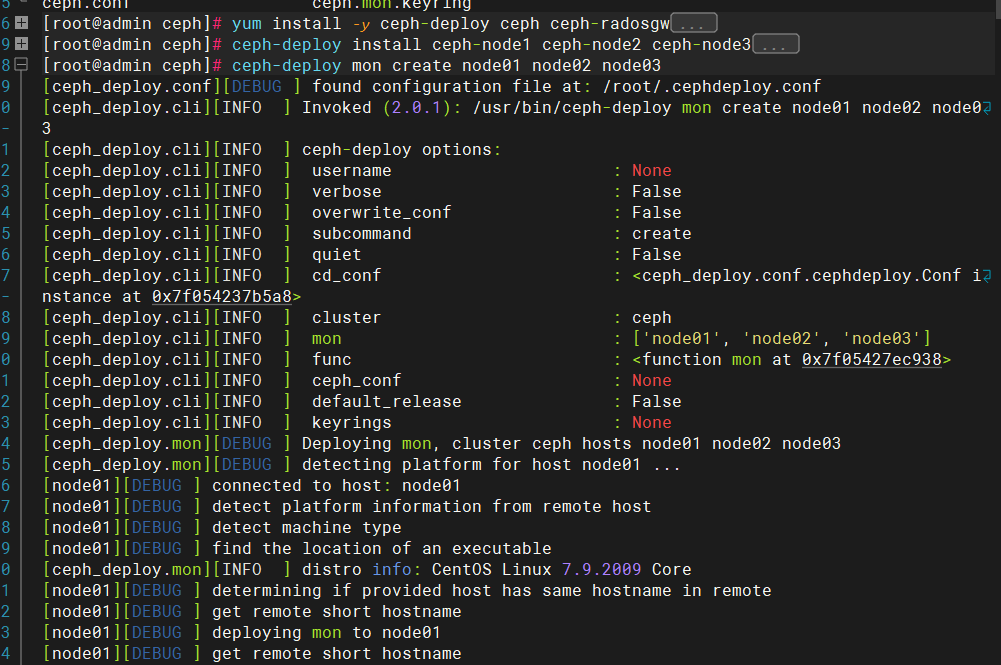The image size is (1001, 665).
Task: Click 'detect machine type' line
Action: [x=306, y=529]
